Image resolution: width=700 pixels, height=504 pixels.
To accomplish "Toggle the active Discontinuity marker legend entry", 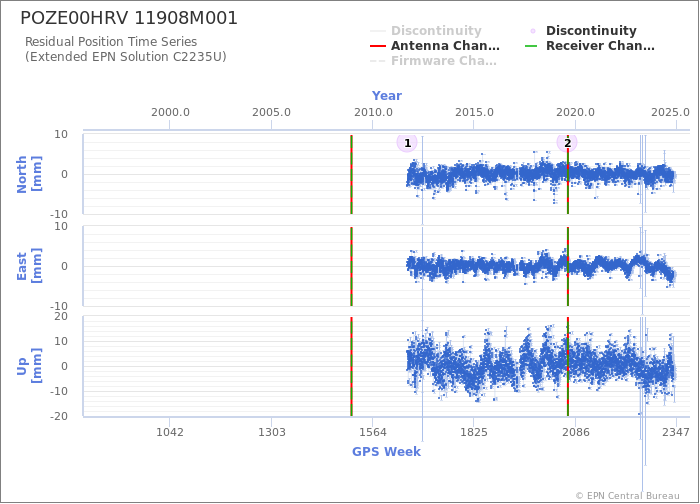I will coord(581,31).
